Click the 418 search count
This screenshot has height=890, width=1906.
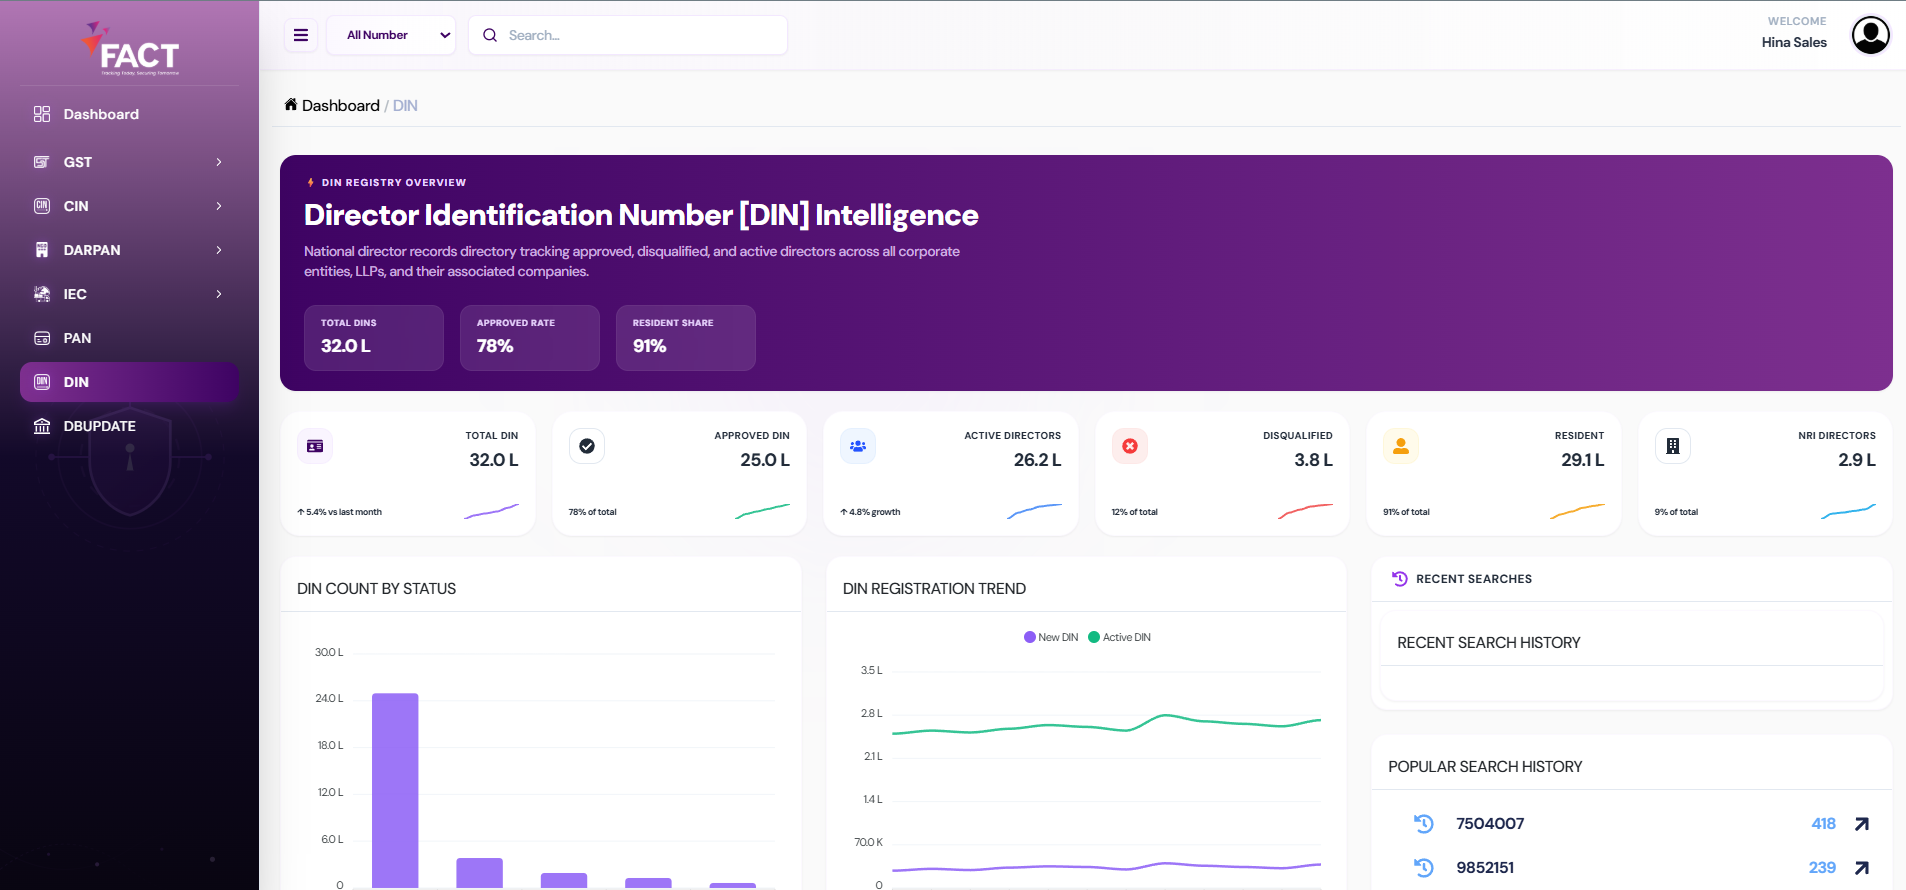pos(1823,824)
